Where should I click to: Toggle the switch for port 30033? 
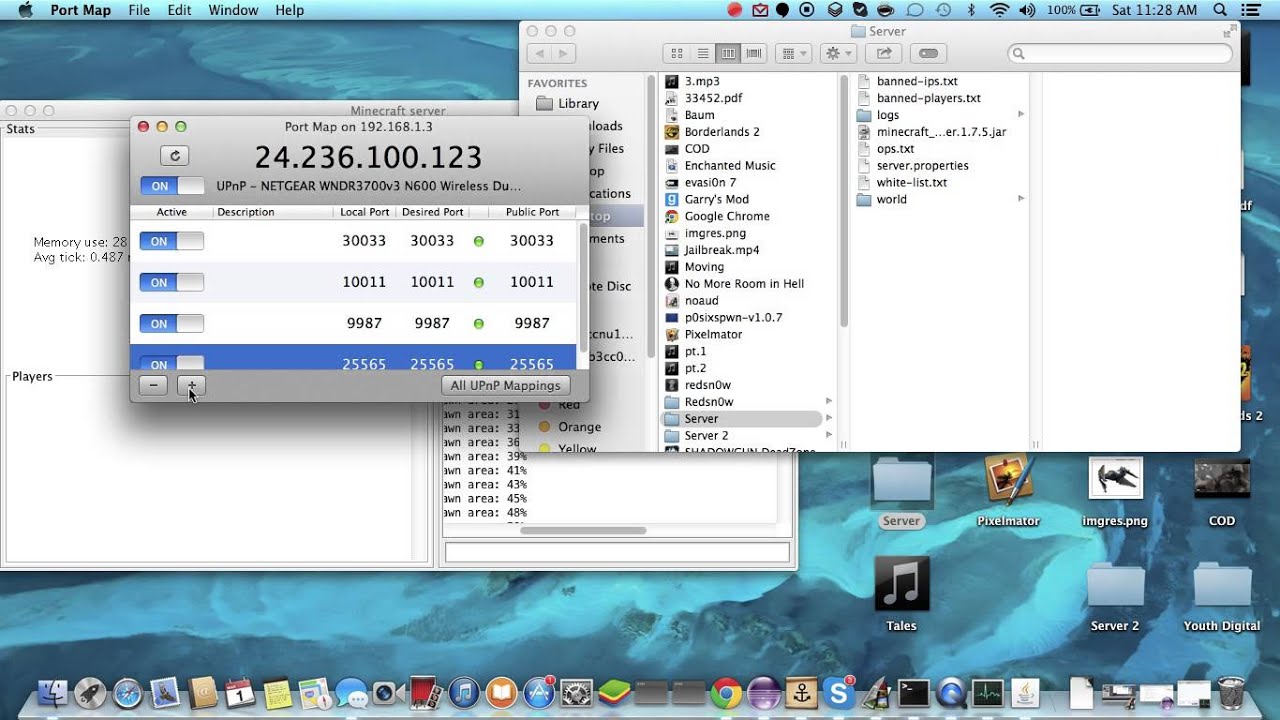[172, 241]
